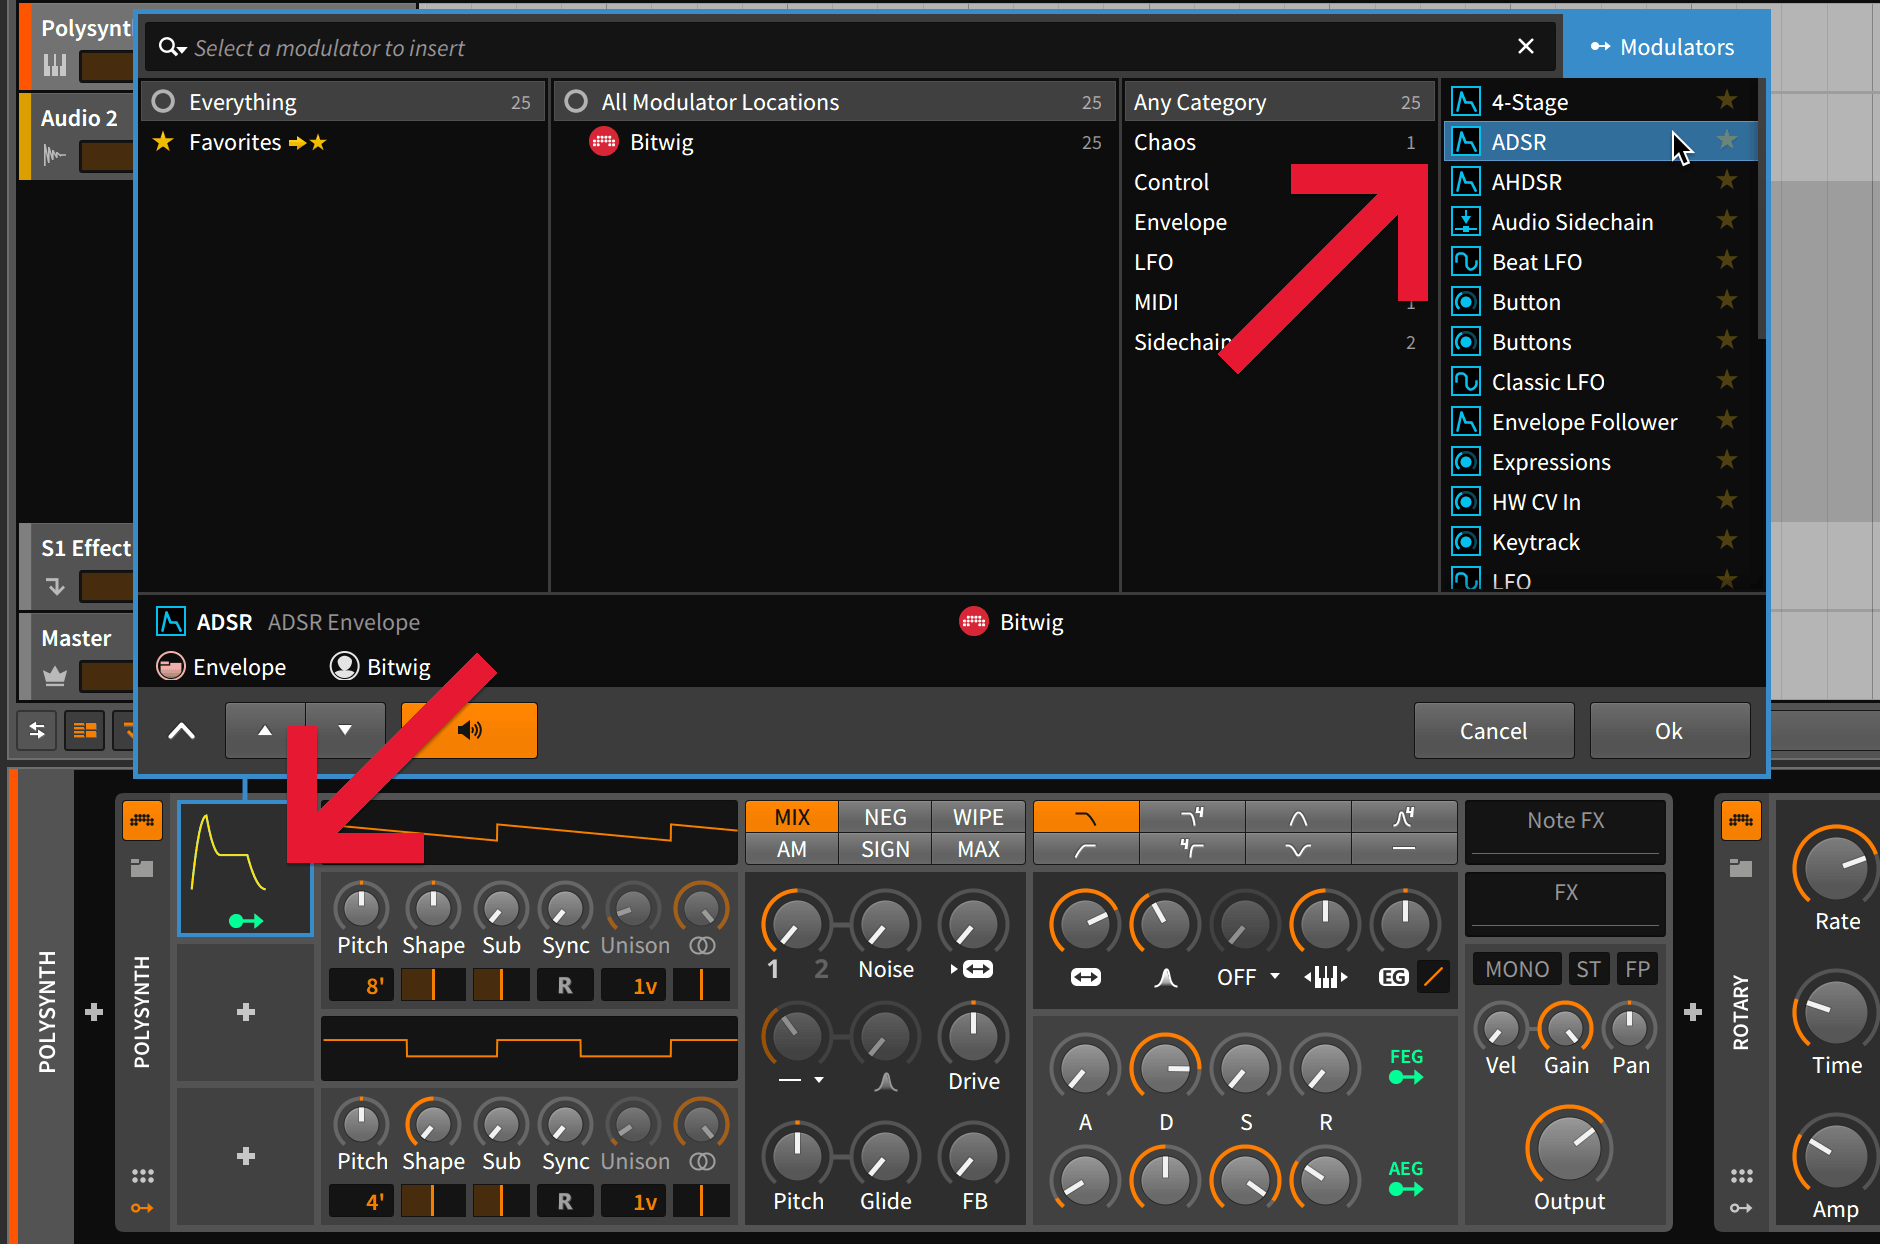
Task: Click the add device plus before Rotary
Action: 1693,1012
